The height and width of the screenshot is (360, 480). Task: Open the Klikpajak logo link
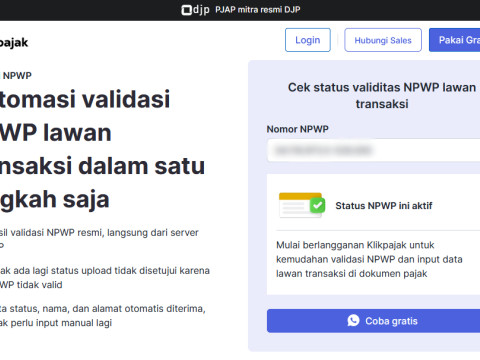click(14, 42)
